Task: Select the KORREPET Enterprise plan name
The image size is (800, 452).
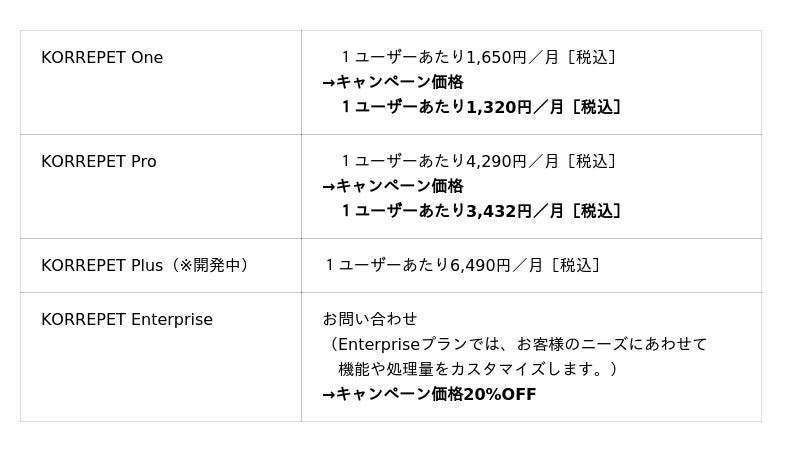Action: [127, 320]
